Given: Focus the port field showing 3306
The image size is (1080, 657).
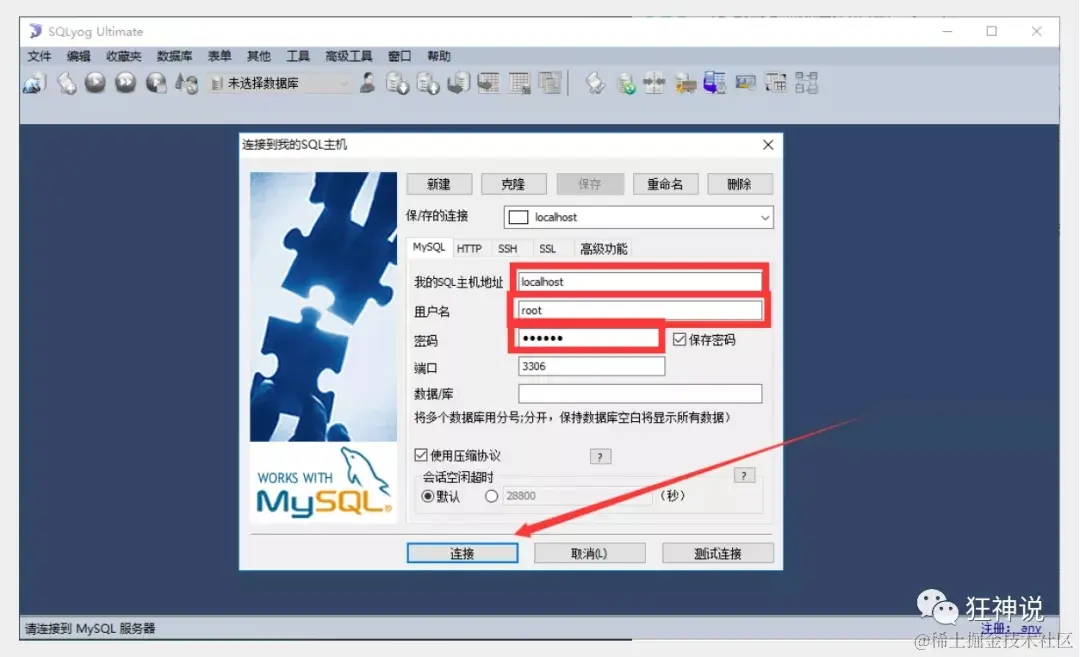Looking at the screenshot, I should (x=591, y=366).
